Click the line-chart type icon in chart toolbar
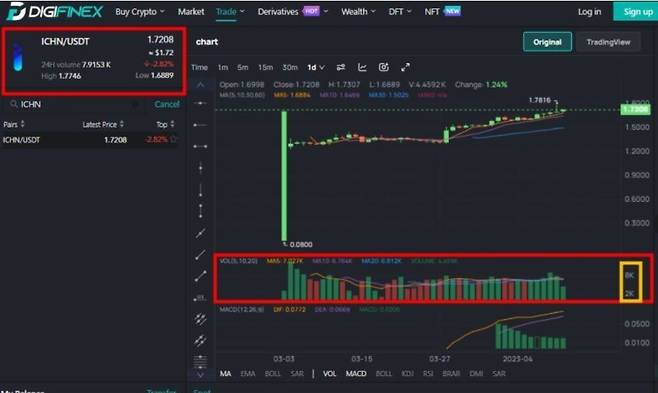 362,67
